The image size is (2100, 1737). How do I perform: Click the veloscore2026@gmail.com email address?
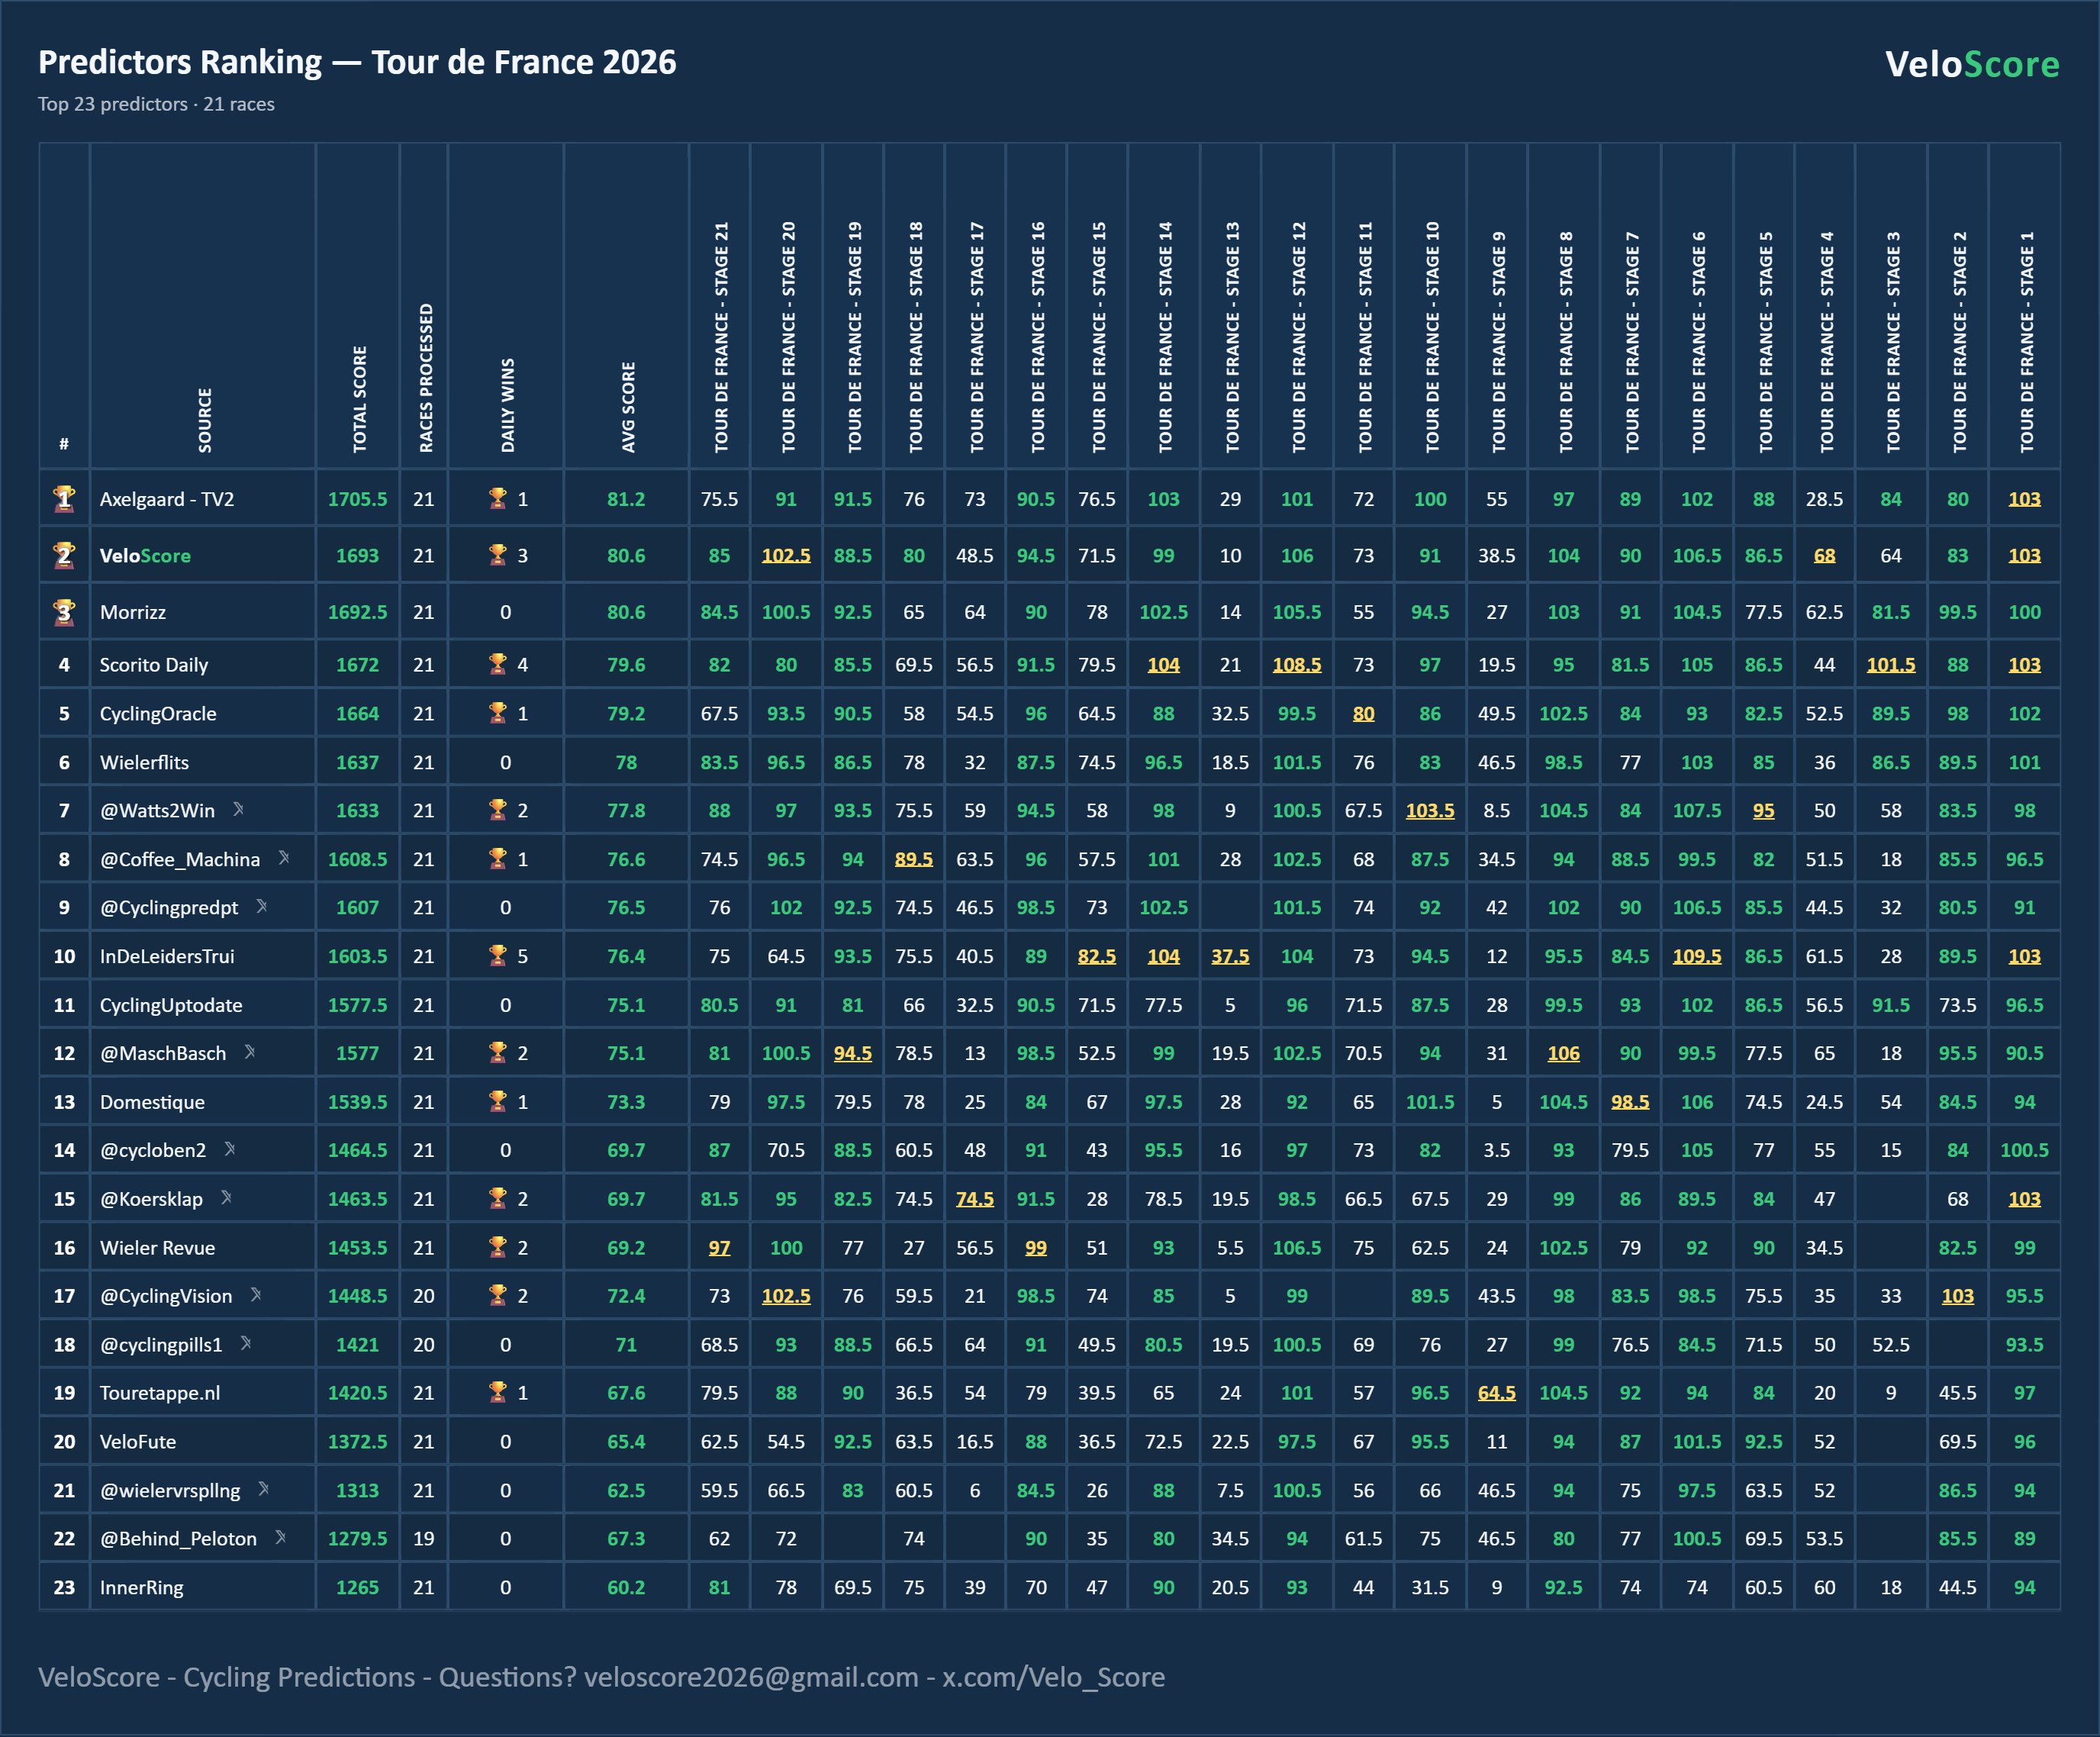(751, 1677)
